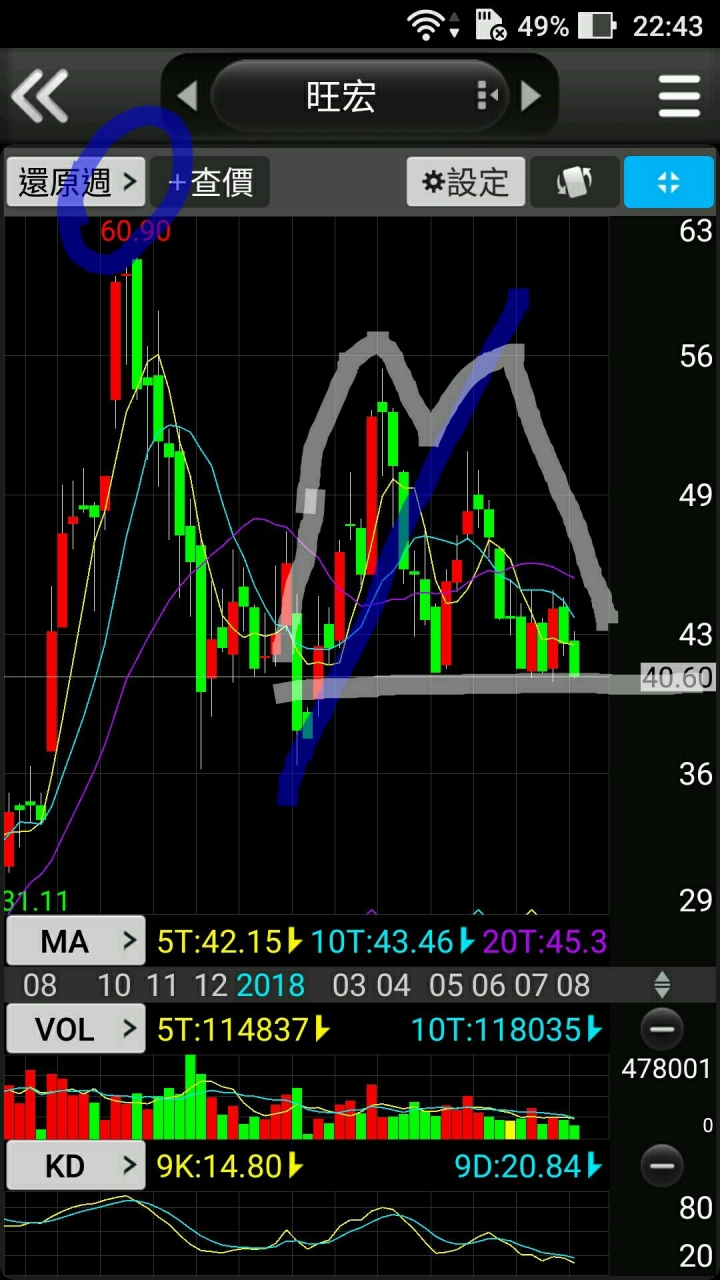Tap the 22:43 clock in status bar
The width and height of the screenshot is (720, 1280).
click(x=668, y=25)
